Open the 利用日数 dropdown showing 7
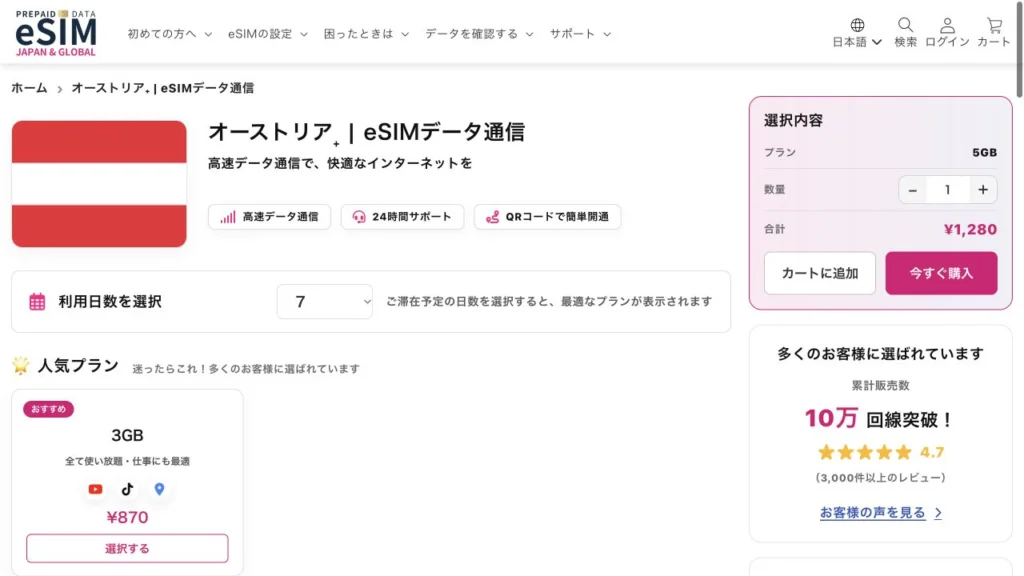Screen dimensions: 1024x576 click(325, 302)
